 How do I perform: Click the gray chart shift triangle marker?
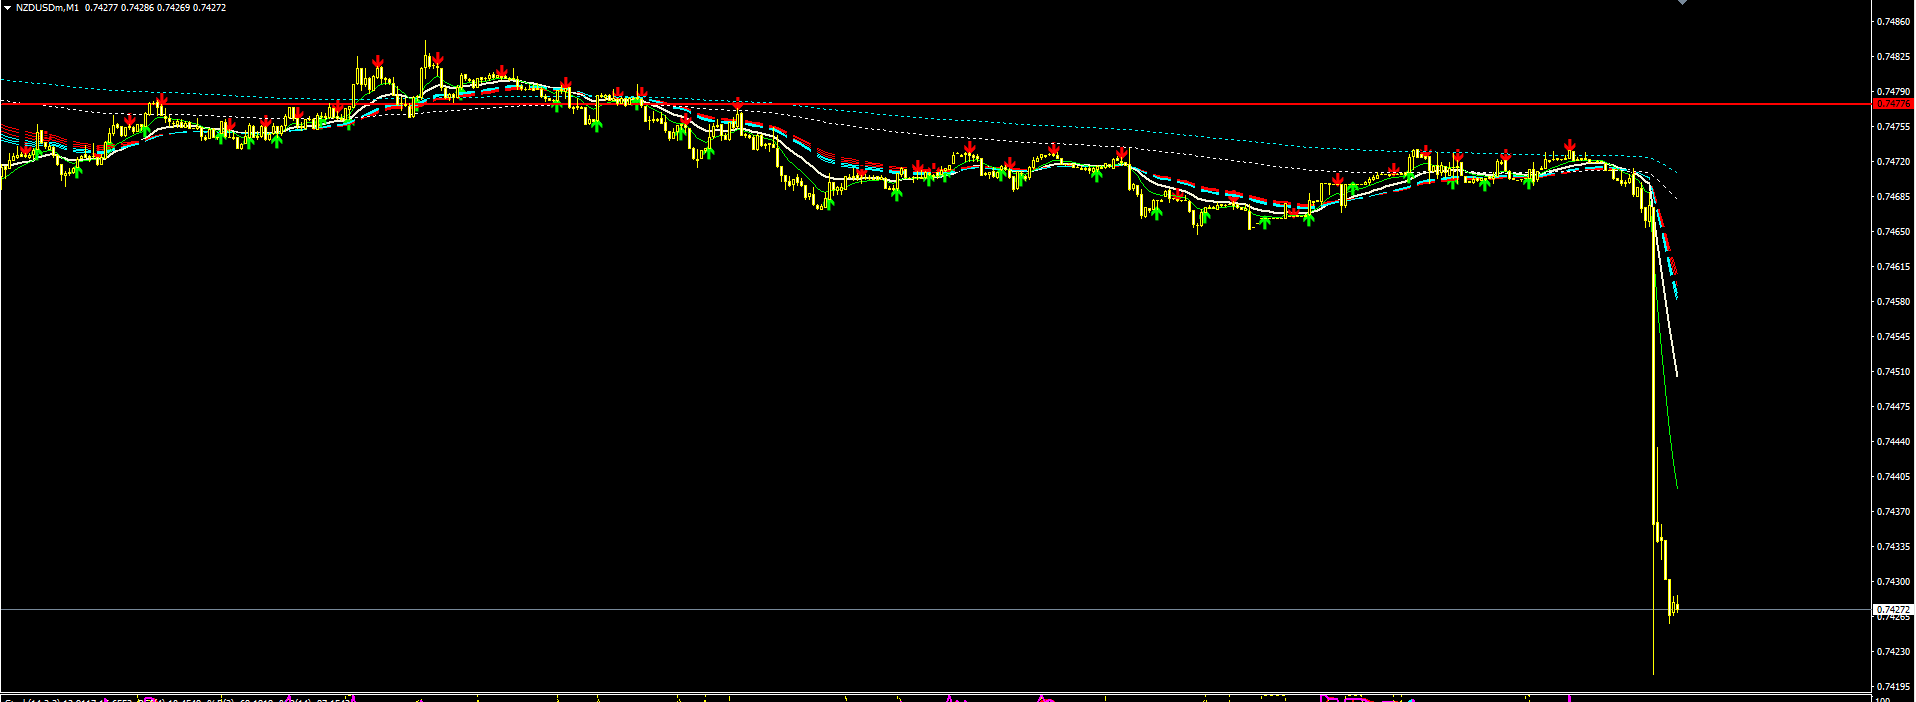(x=1682, y=2)
